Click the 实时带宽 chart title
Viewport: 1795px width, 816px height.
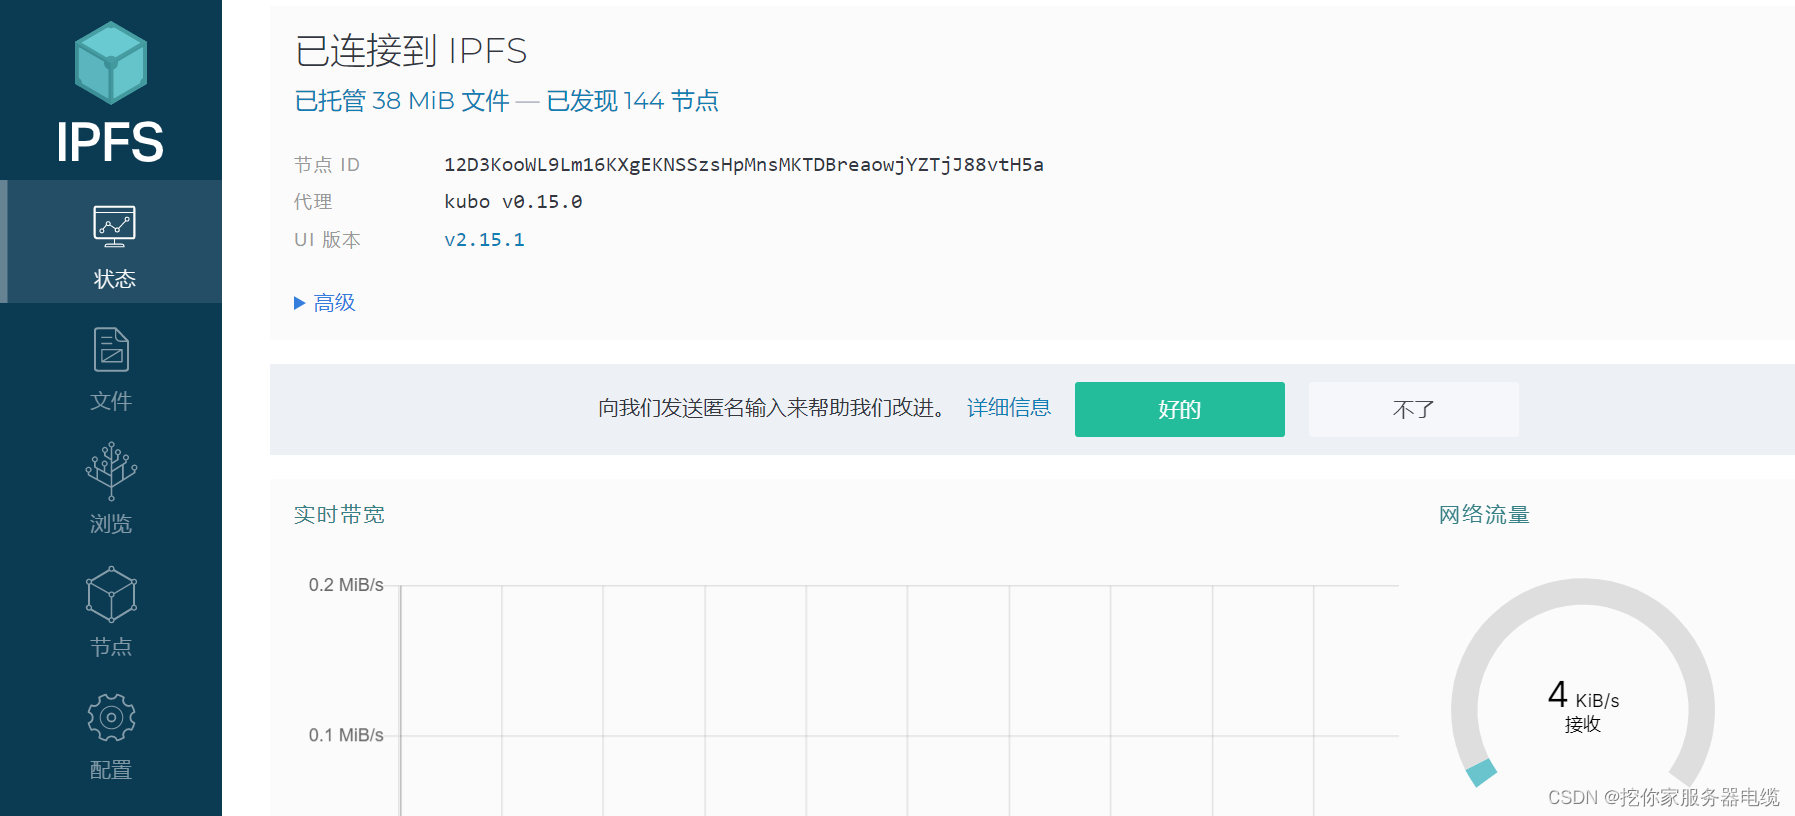click(339, 515)
